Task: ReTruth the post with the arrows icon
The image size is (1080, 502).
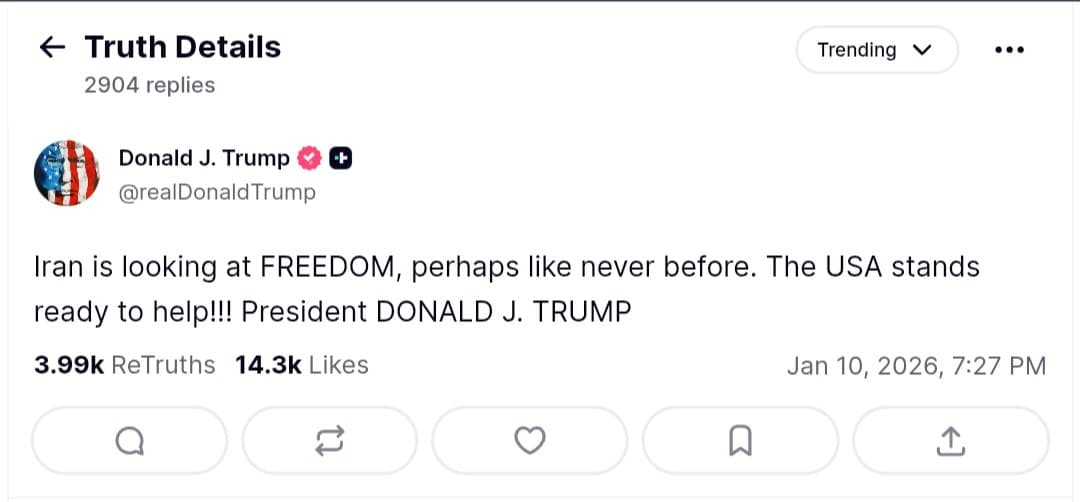Action: click(x=331, y=440)
